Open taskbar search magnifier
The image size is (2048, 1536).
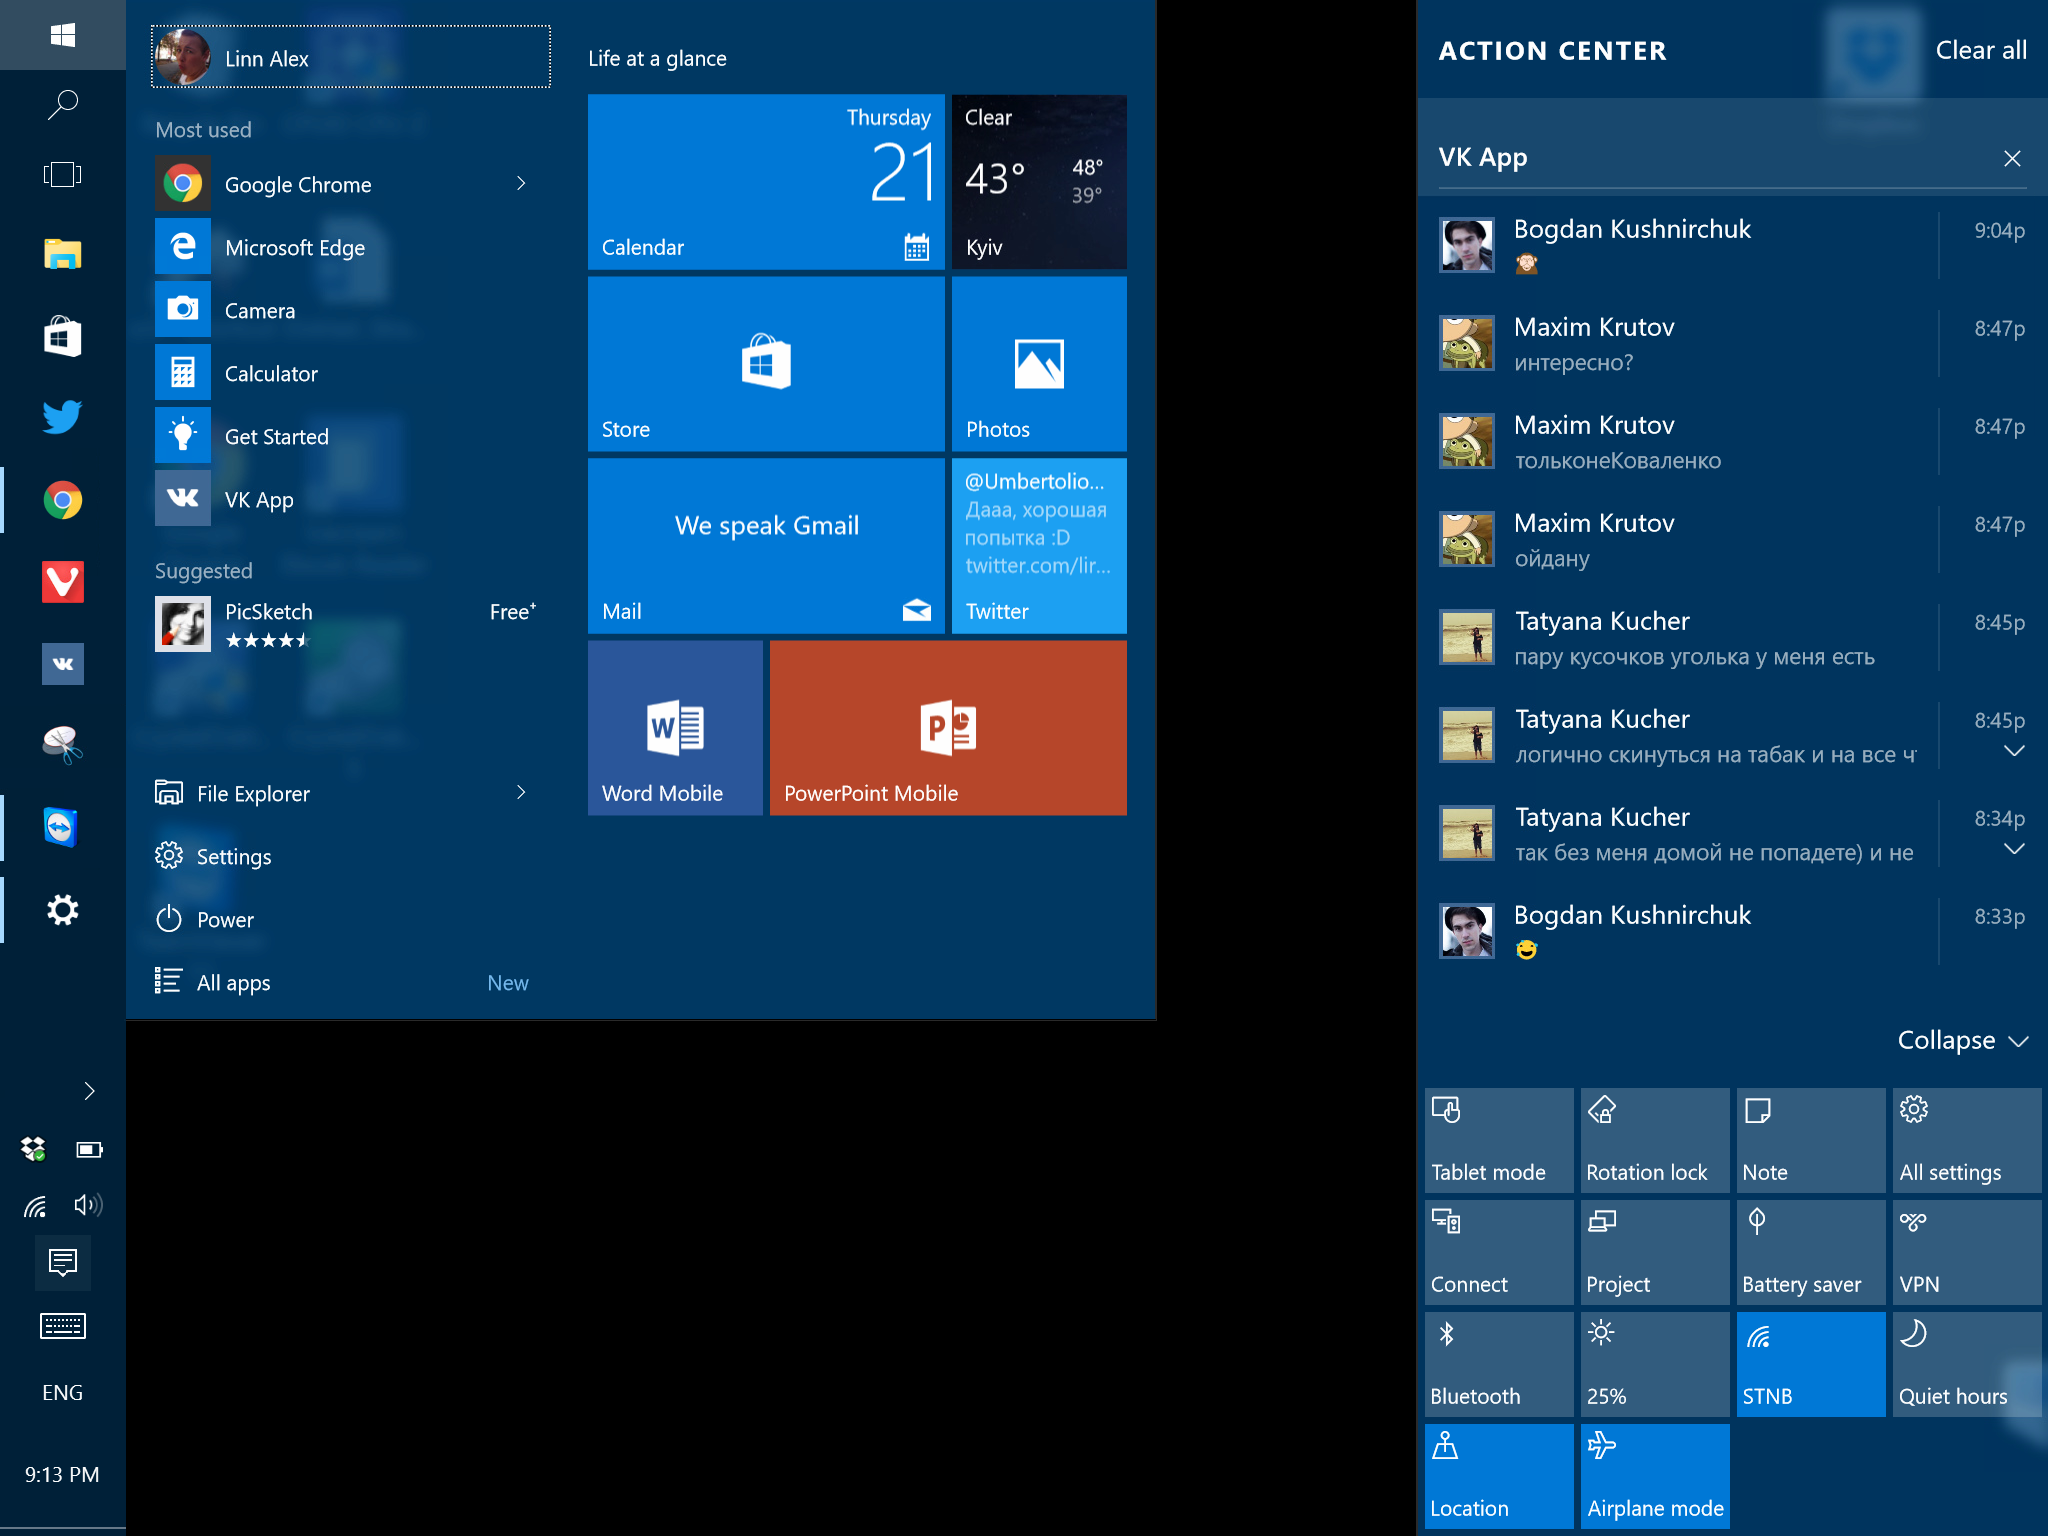click(62, 104)
